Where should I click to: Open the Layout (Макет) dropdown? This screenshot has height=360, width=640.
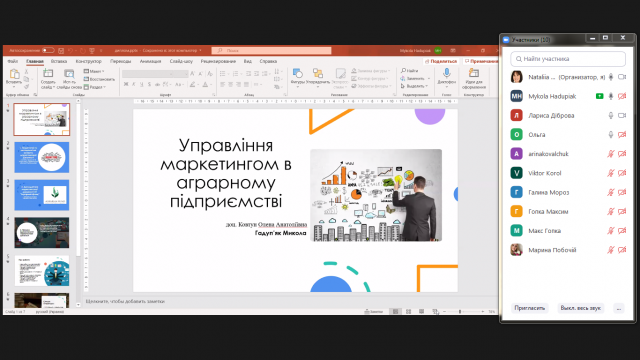click(x=94, y=71)
